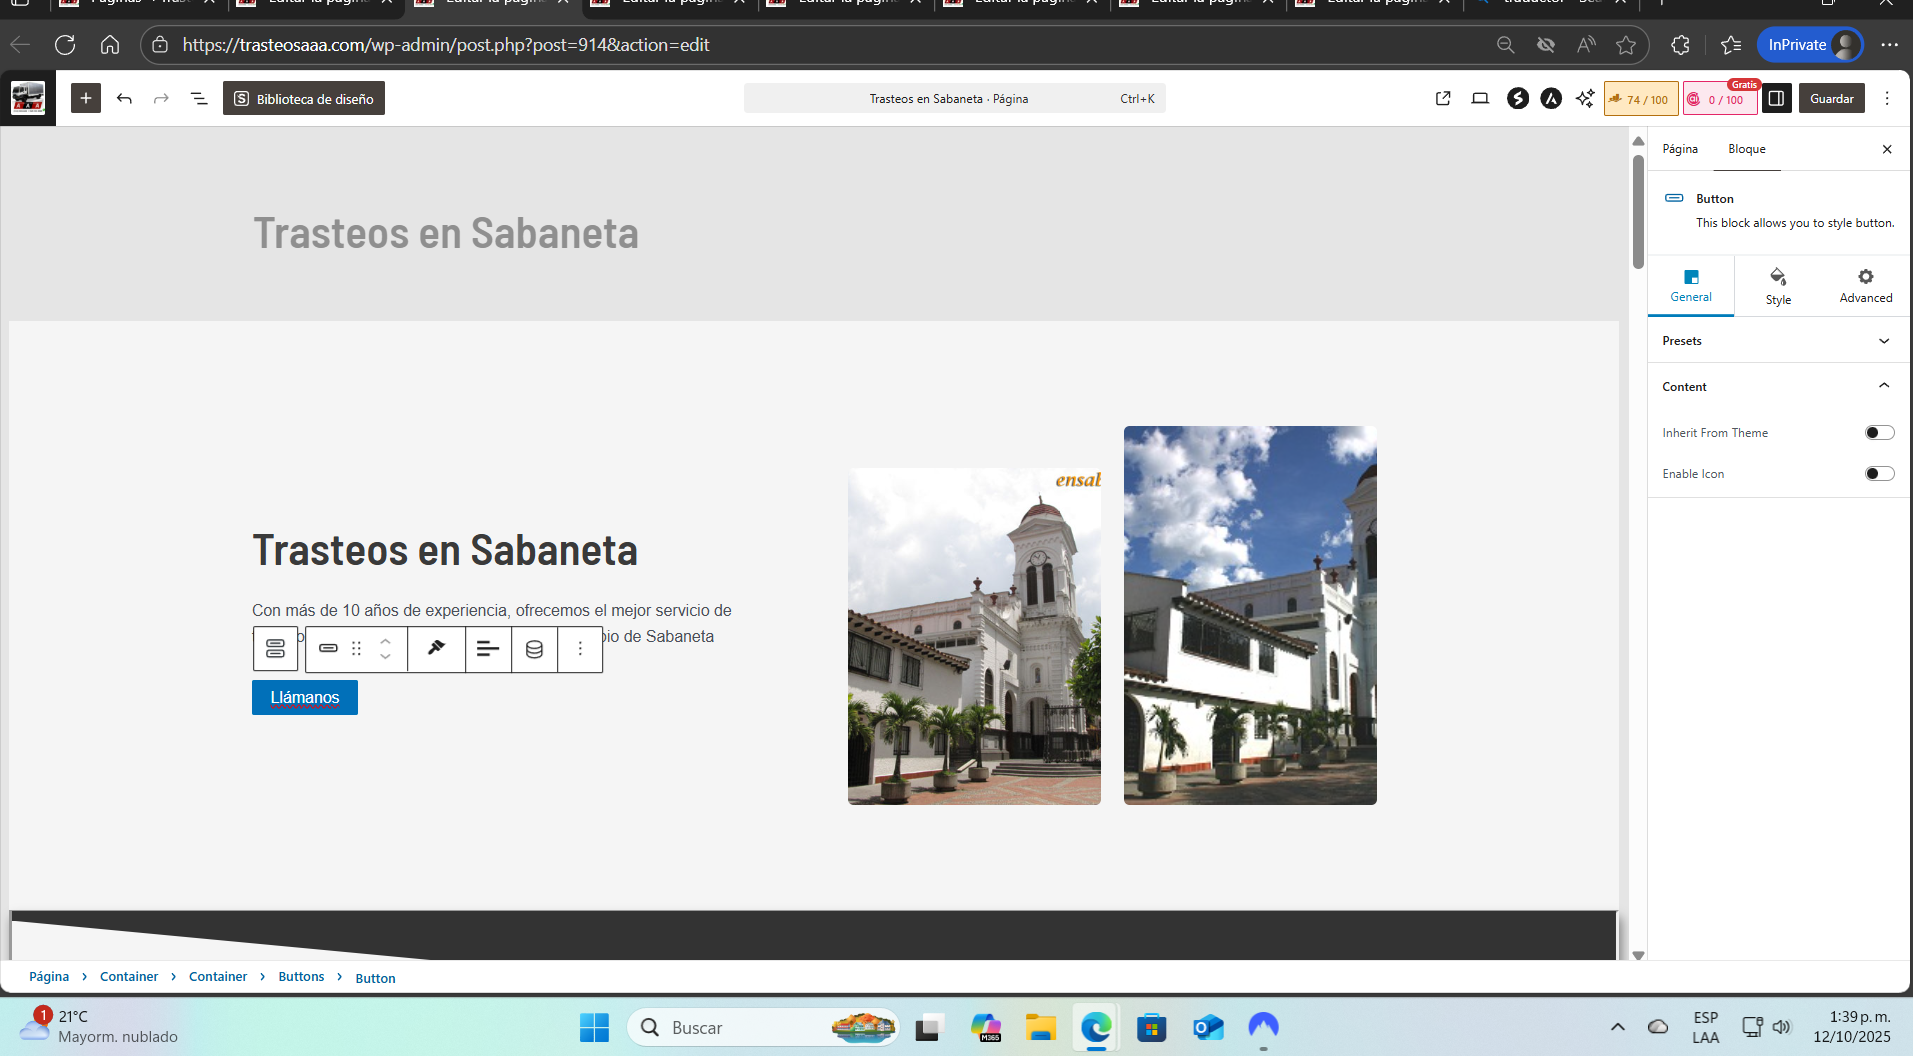Click the align text icon in block toolbar
1913x1056 pixels.
[488, 649]
